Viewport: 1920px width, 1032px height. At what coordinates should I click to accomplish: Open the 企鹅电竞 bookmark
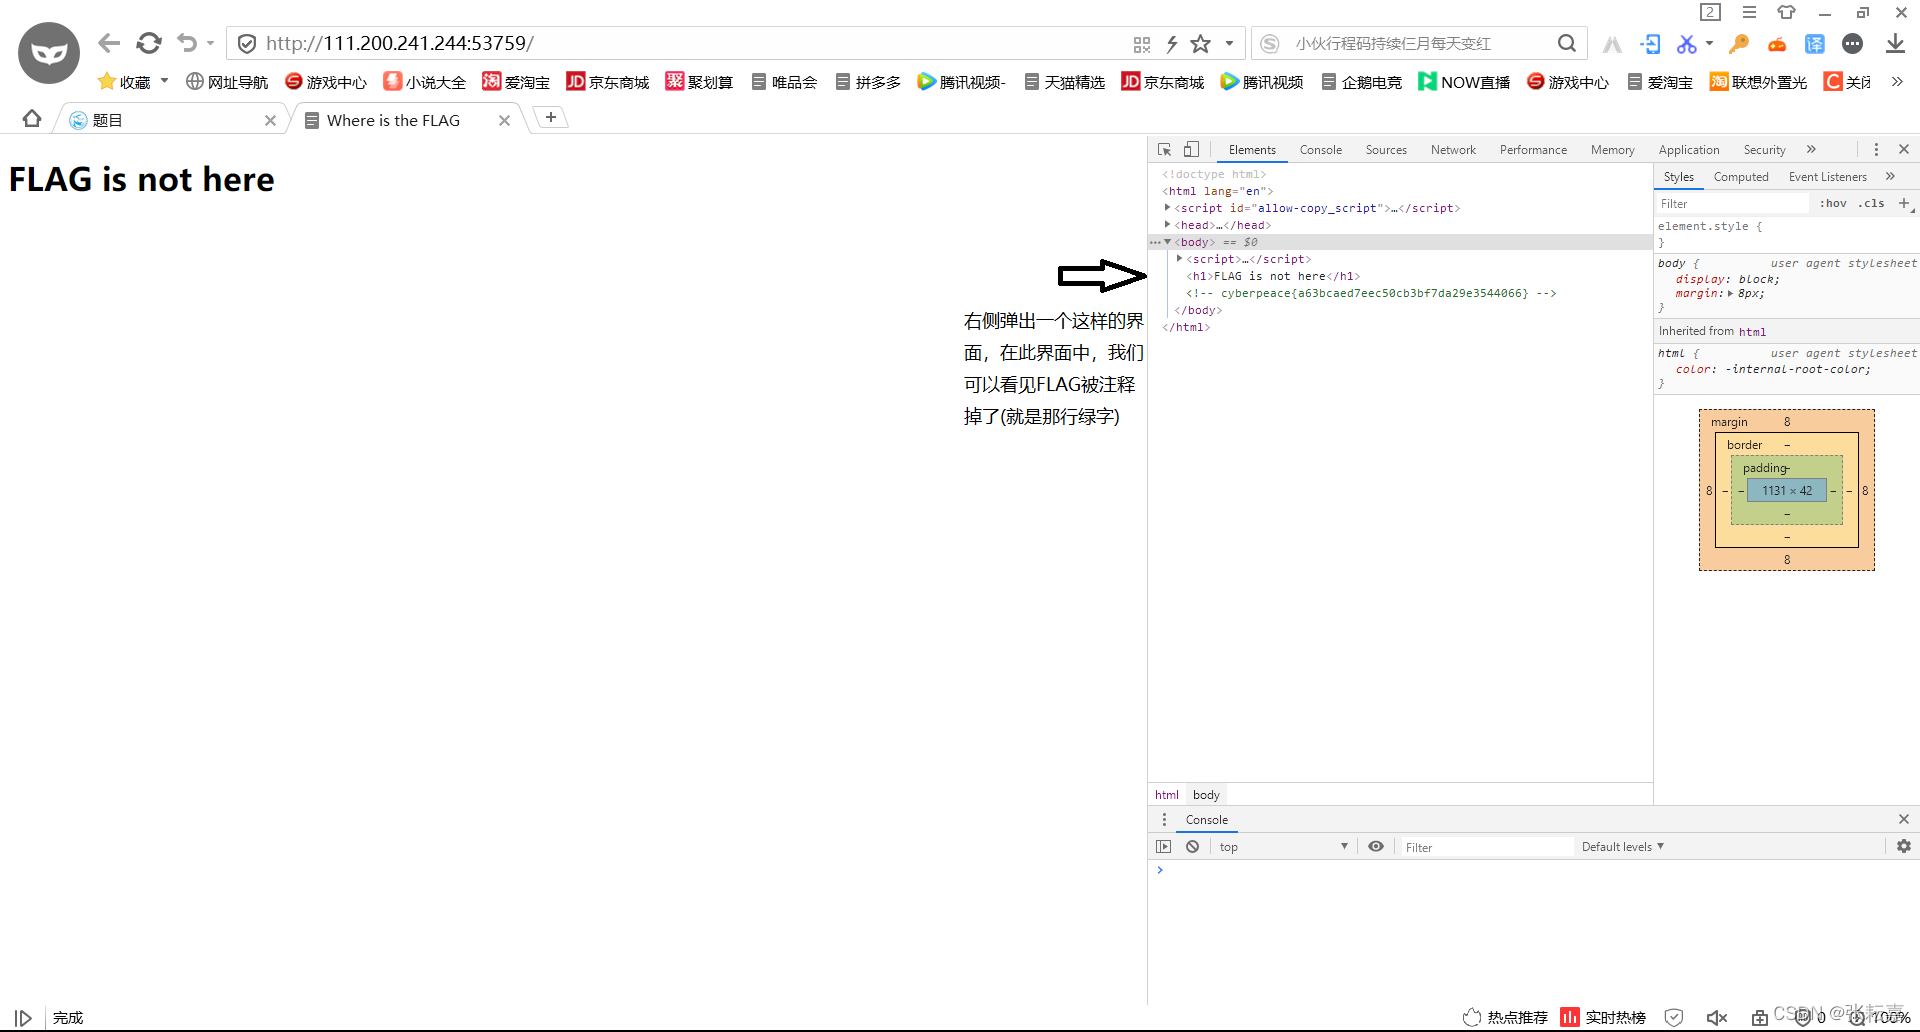1361,82
